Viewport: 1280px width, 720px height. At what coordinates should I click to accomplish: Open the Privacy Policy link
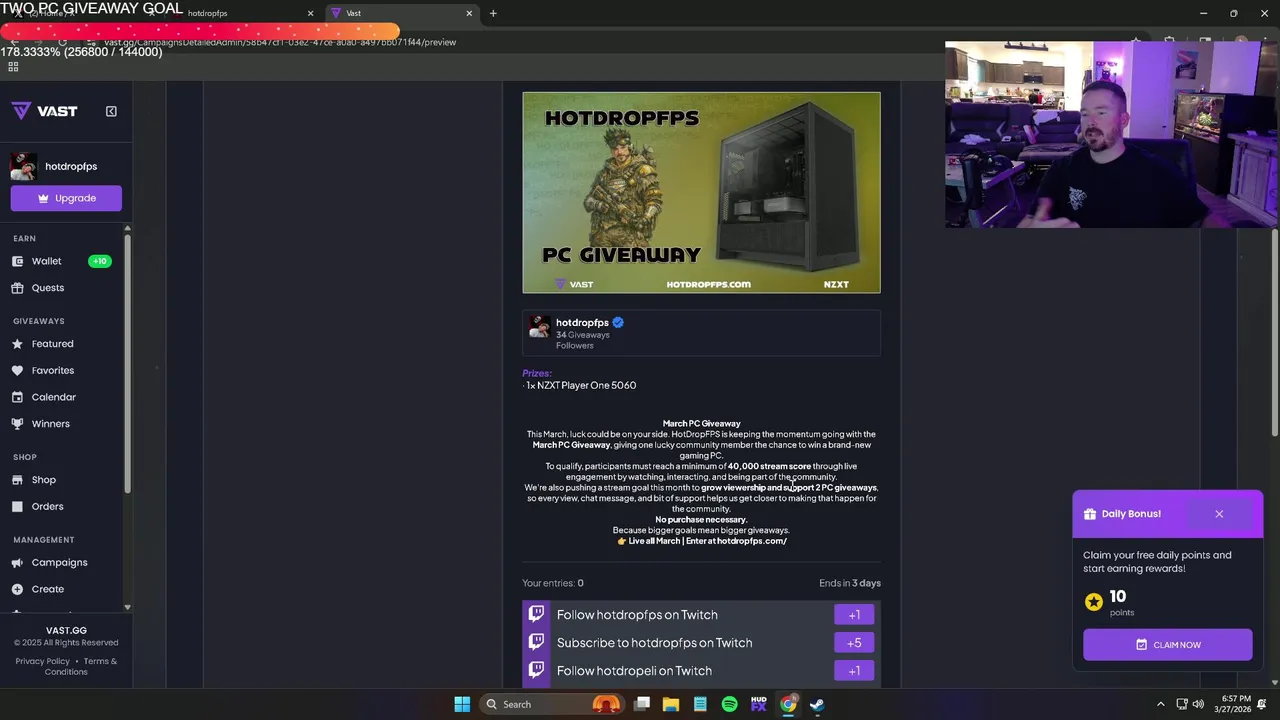click(42, 661)
